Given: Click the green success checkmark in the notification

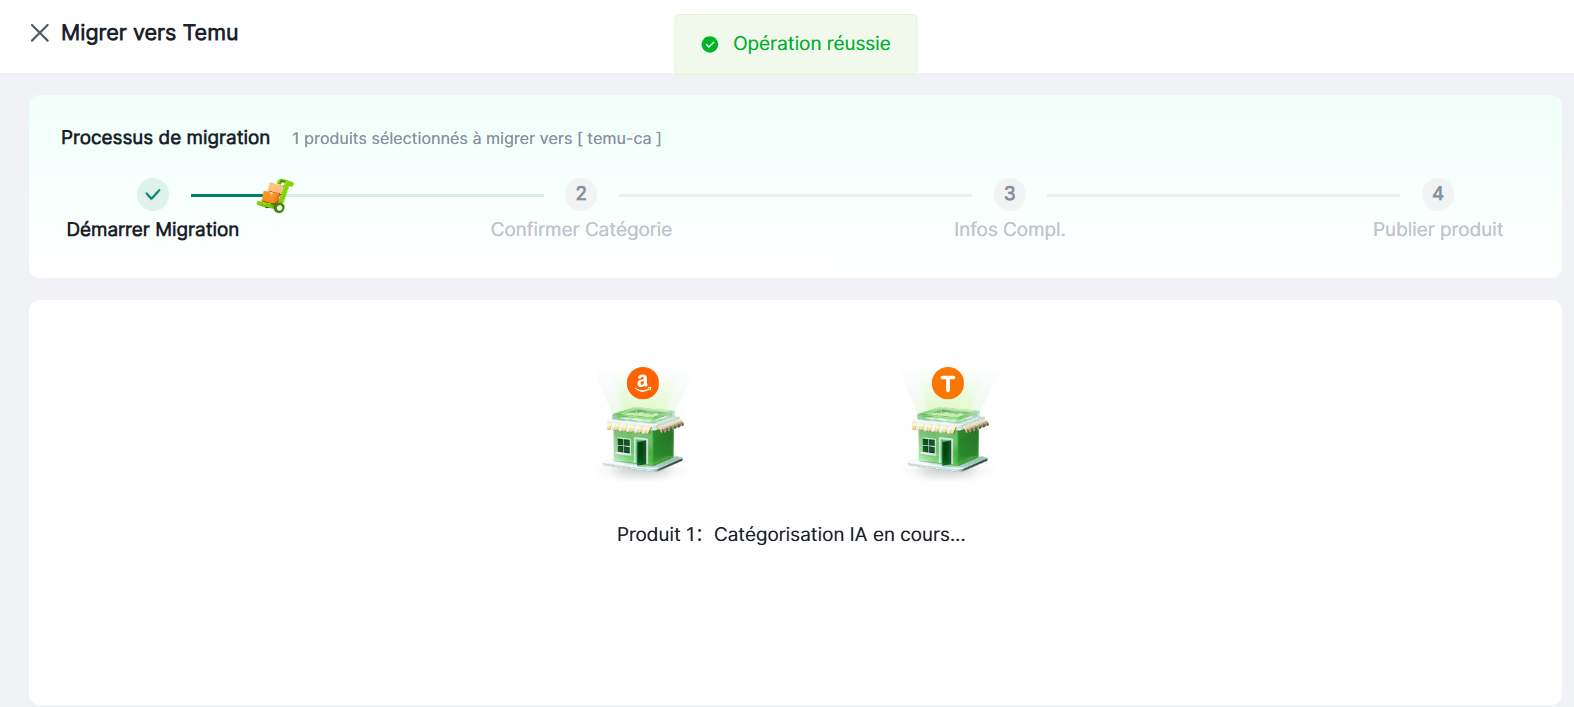Looking at the screenshot, I should pos(710,44).
